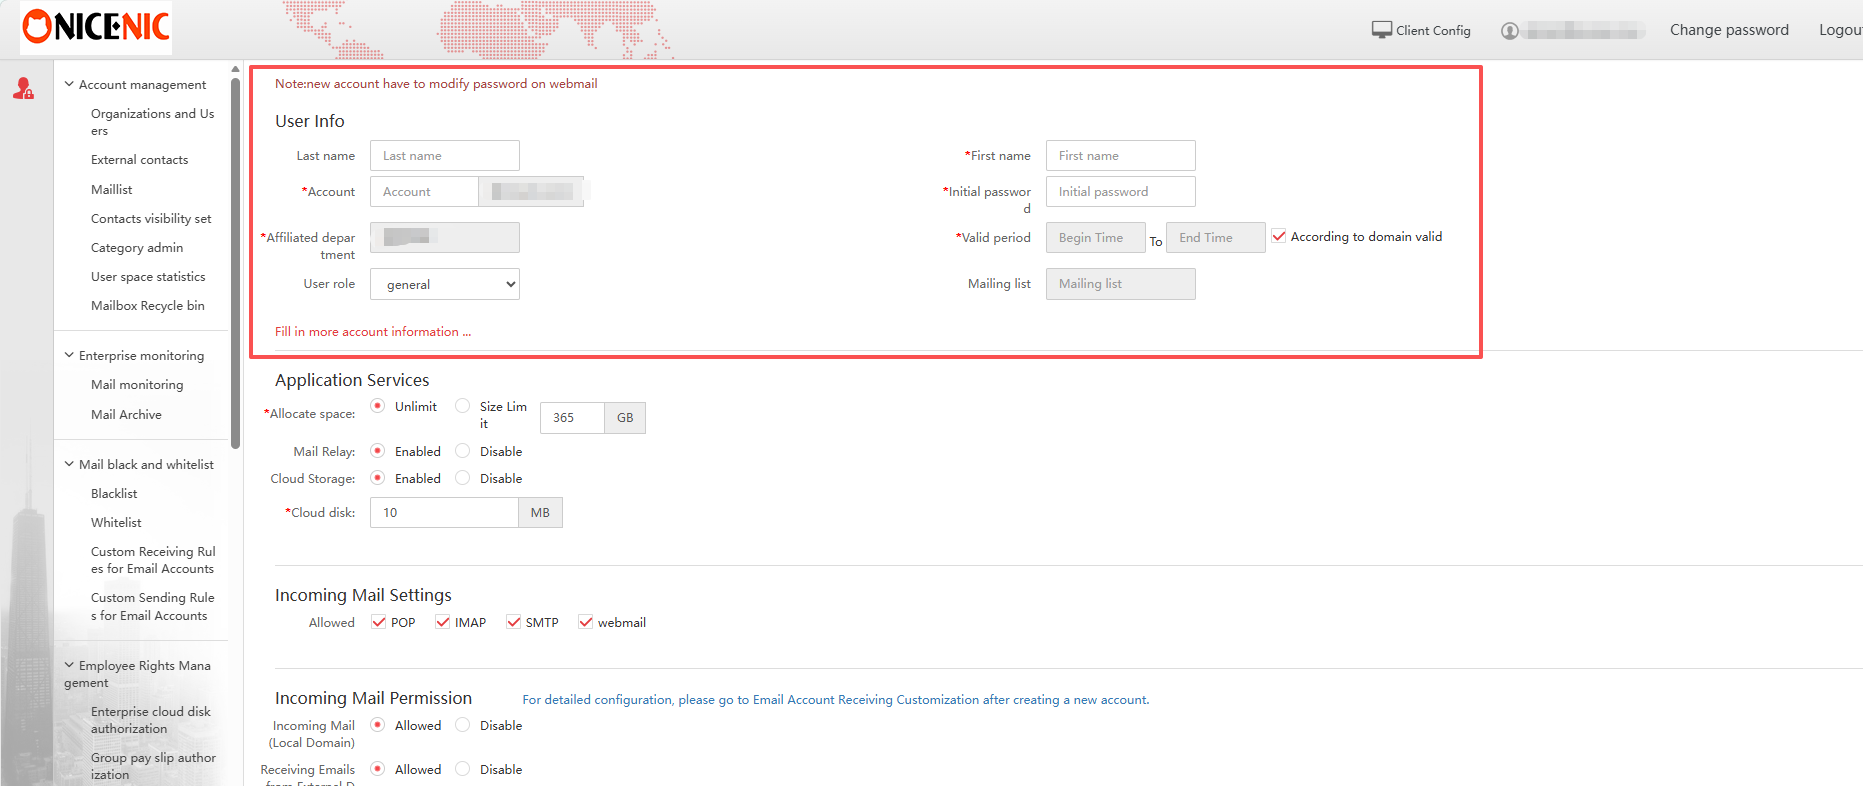Viewport: 1863px width, 786px height.
Task: Collapse the Account management section
Action: [x=69, y=85]
